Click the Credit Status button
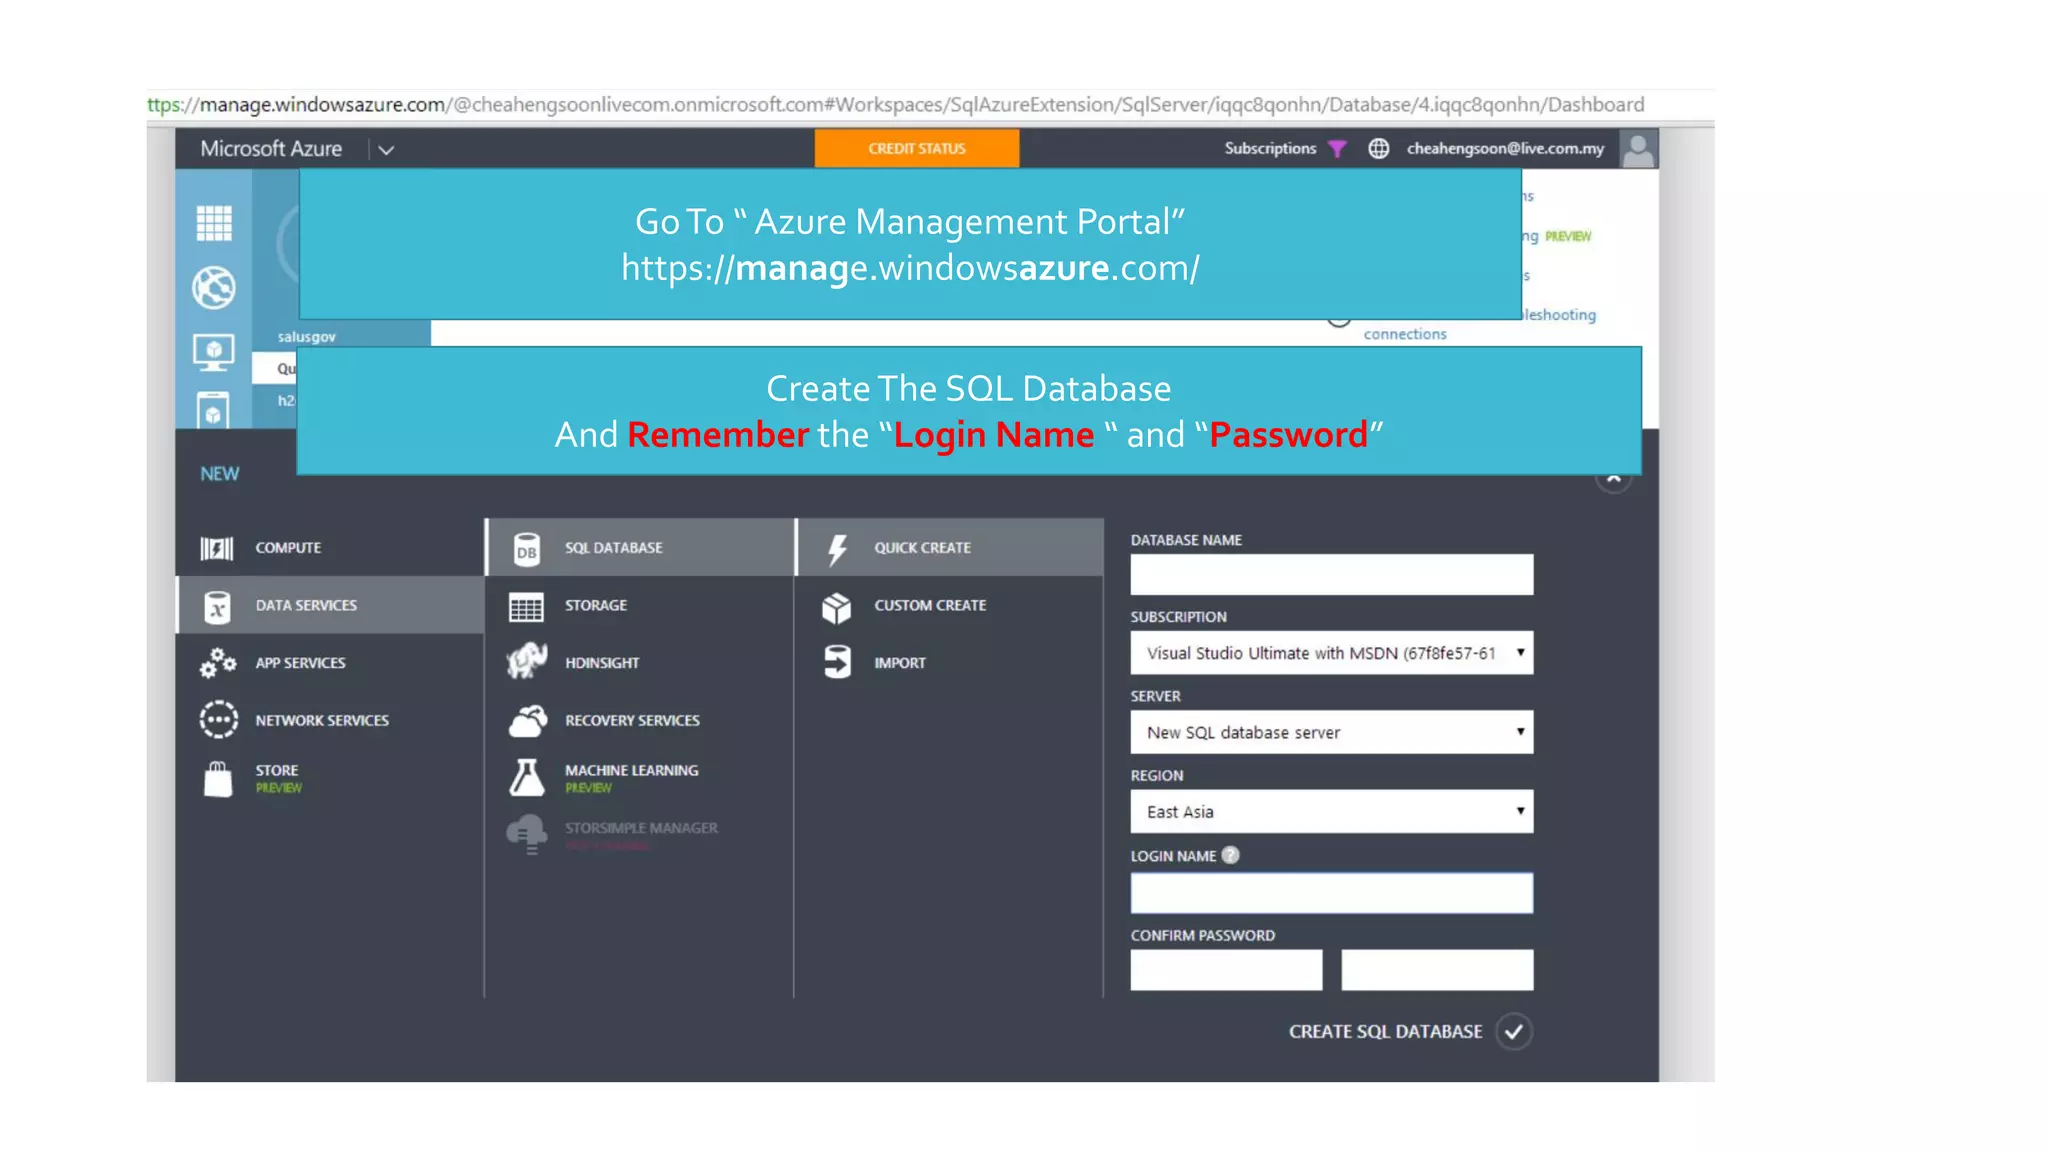2048x1152 pixels. click(x=917, y=148)
